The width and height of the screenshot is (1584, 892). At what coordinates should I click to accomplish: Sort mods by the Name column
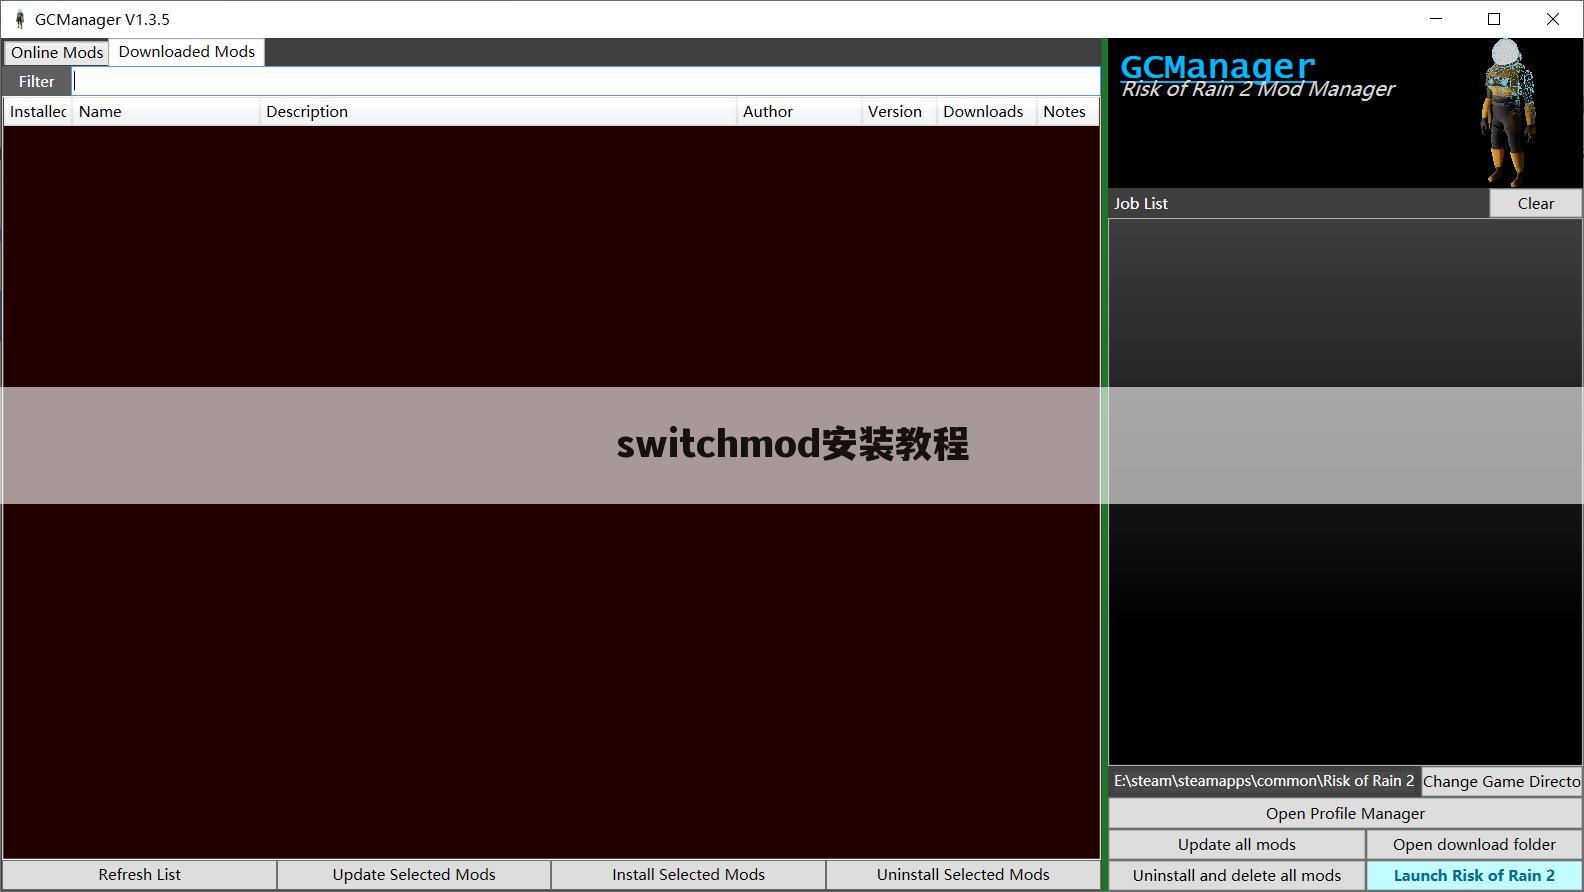click(x=165, y=111)
